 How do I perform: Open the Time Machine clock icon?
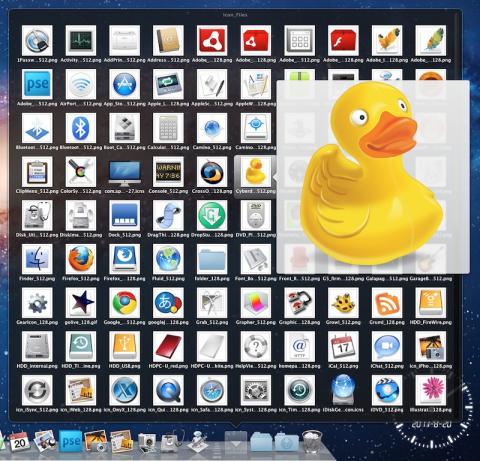tap(300, 390)
